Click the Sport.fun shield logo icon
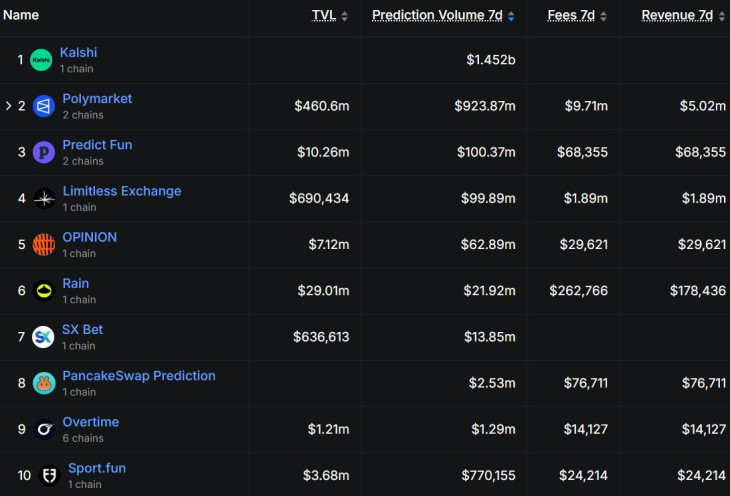 click(49, 476)
